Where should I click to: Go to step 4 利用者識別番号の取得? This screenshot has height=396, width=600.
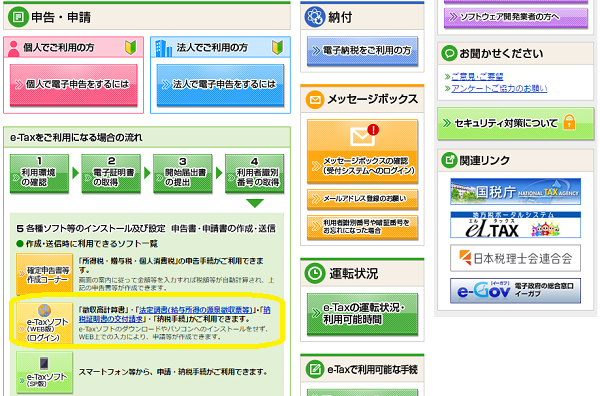point(254,173)
